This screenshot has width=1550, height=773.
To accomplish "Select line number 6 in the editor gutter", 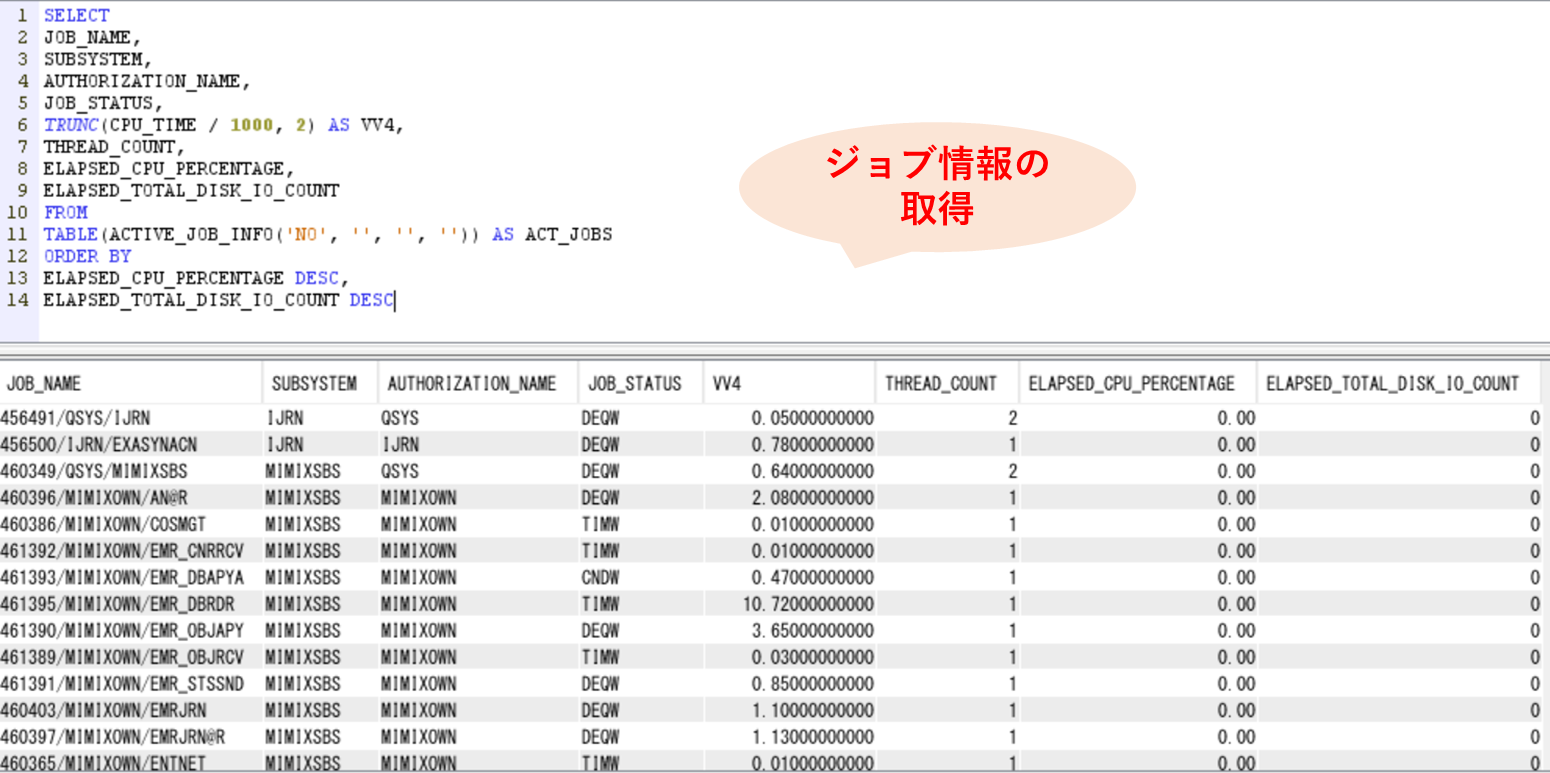I will (x=21, y=124).
